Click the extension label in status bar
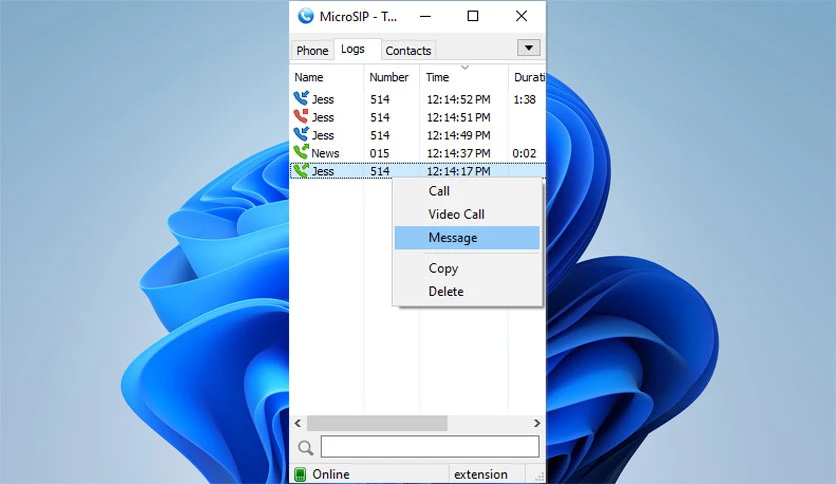The image size is (836, 484). tap(480, 474)
